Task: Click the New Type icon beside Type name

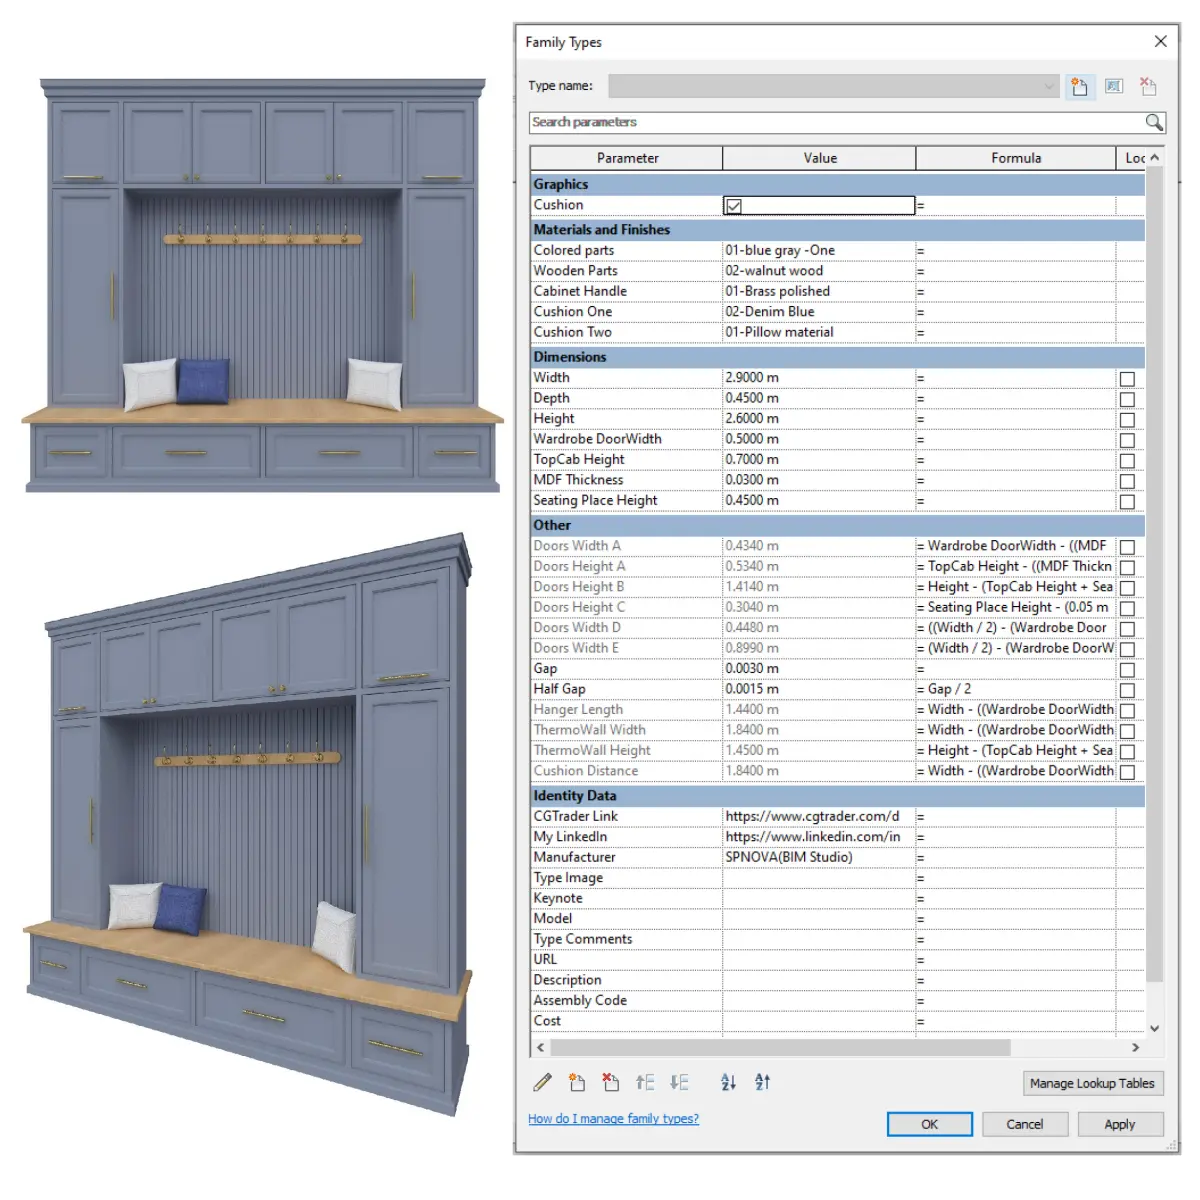Action: coord(1079,87)
